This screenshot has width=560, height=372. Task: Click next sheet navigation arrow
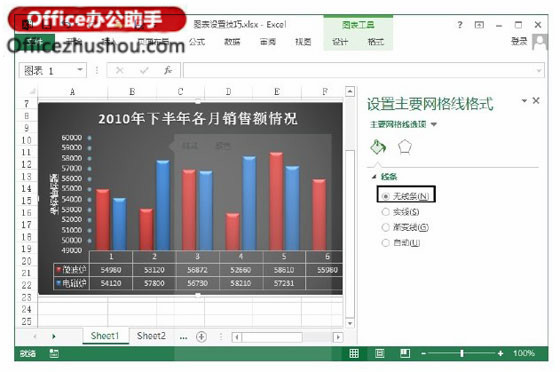coord(54,336)
